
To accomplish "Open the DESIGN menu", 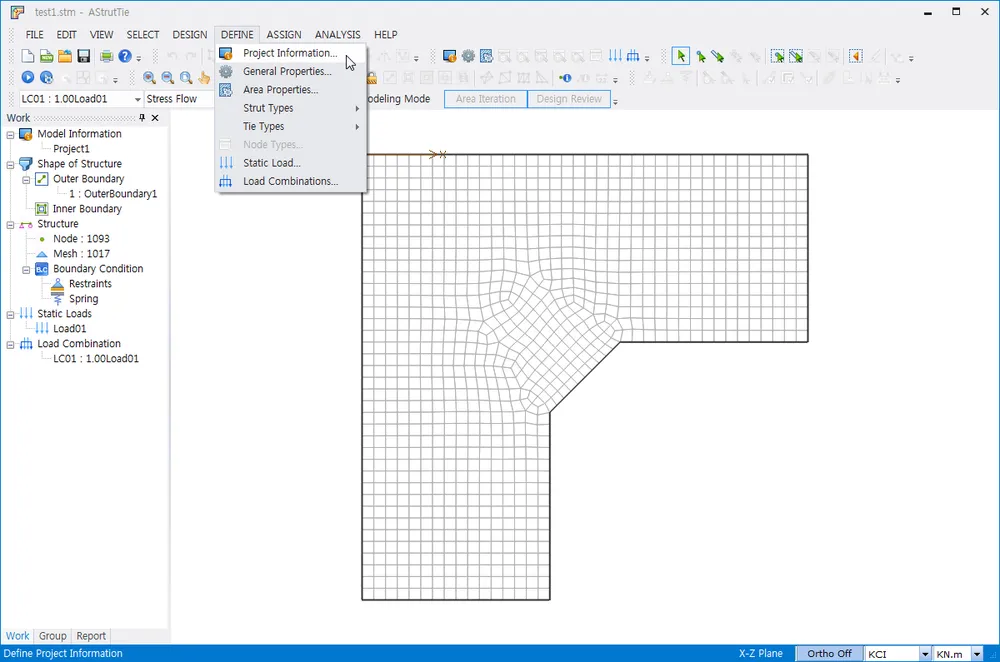I will [189, 34].
